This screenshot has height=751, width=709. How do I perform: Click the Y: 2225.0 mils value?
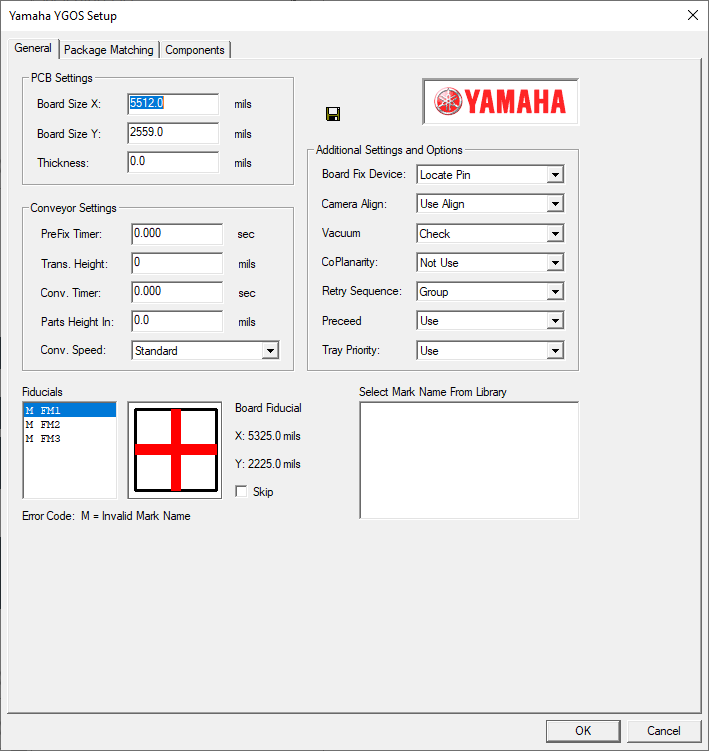click(x=268, y=464)
